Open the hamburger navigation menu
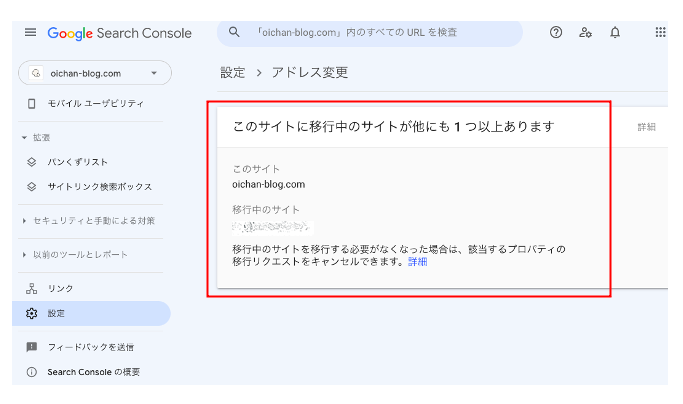The image size is (683, 404). (x=30, y=32)
